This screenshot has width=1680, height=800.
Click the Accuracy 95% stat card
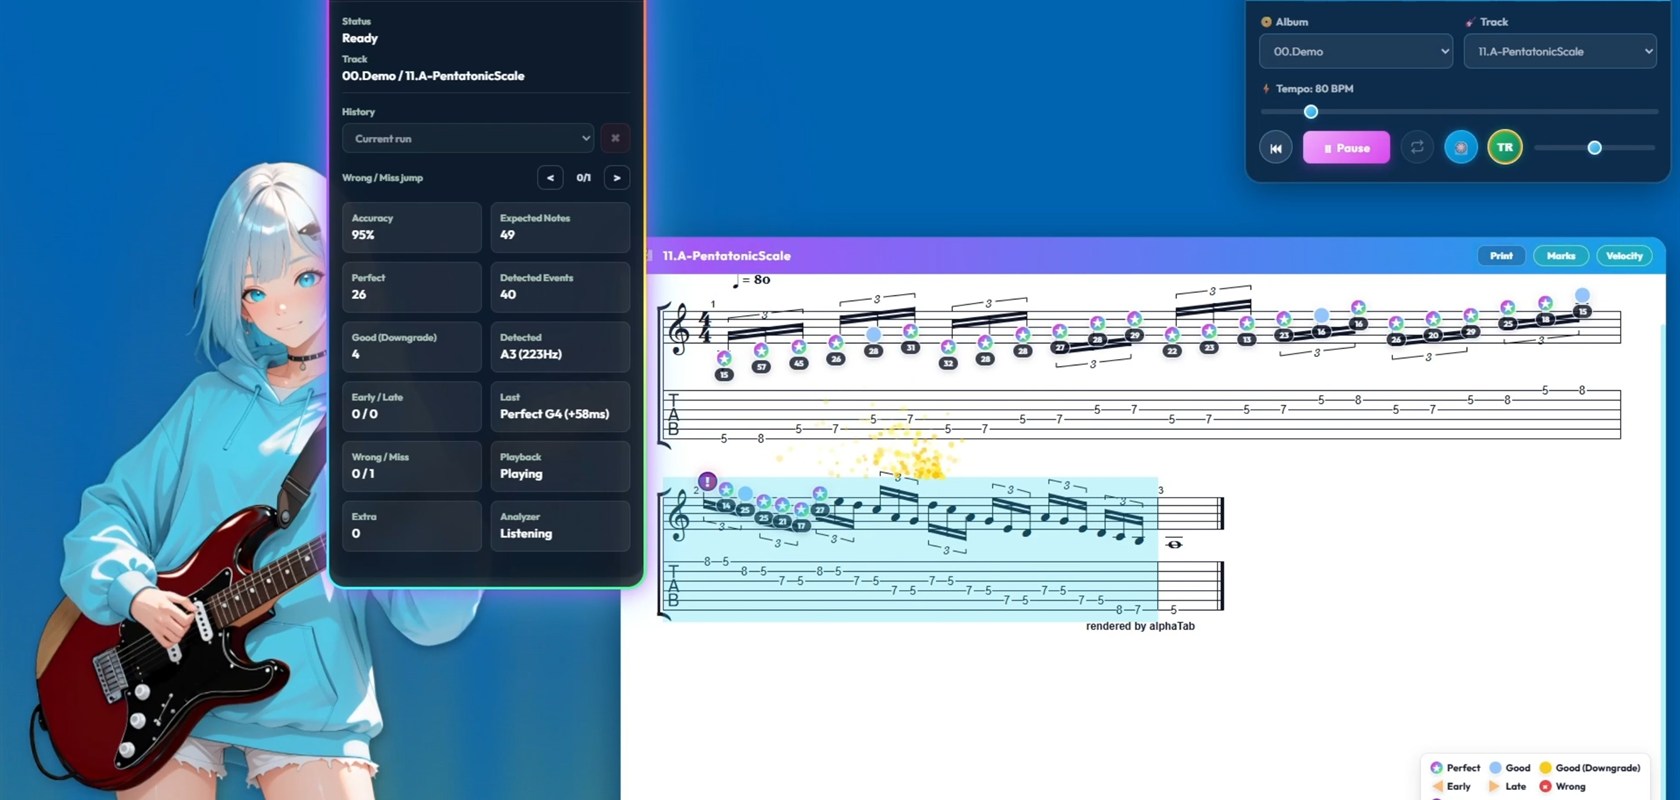[x=411, y=227]
